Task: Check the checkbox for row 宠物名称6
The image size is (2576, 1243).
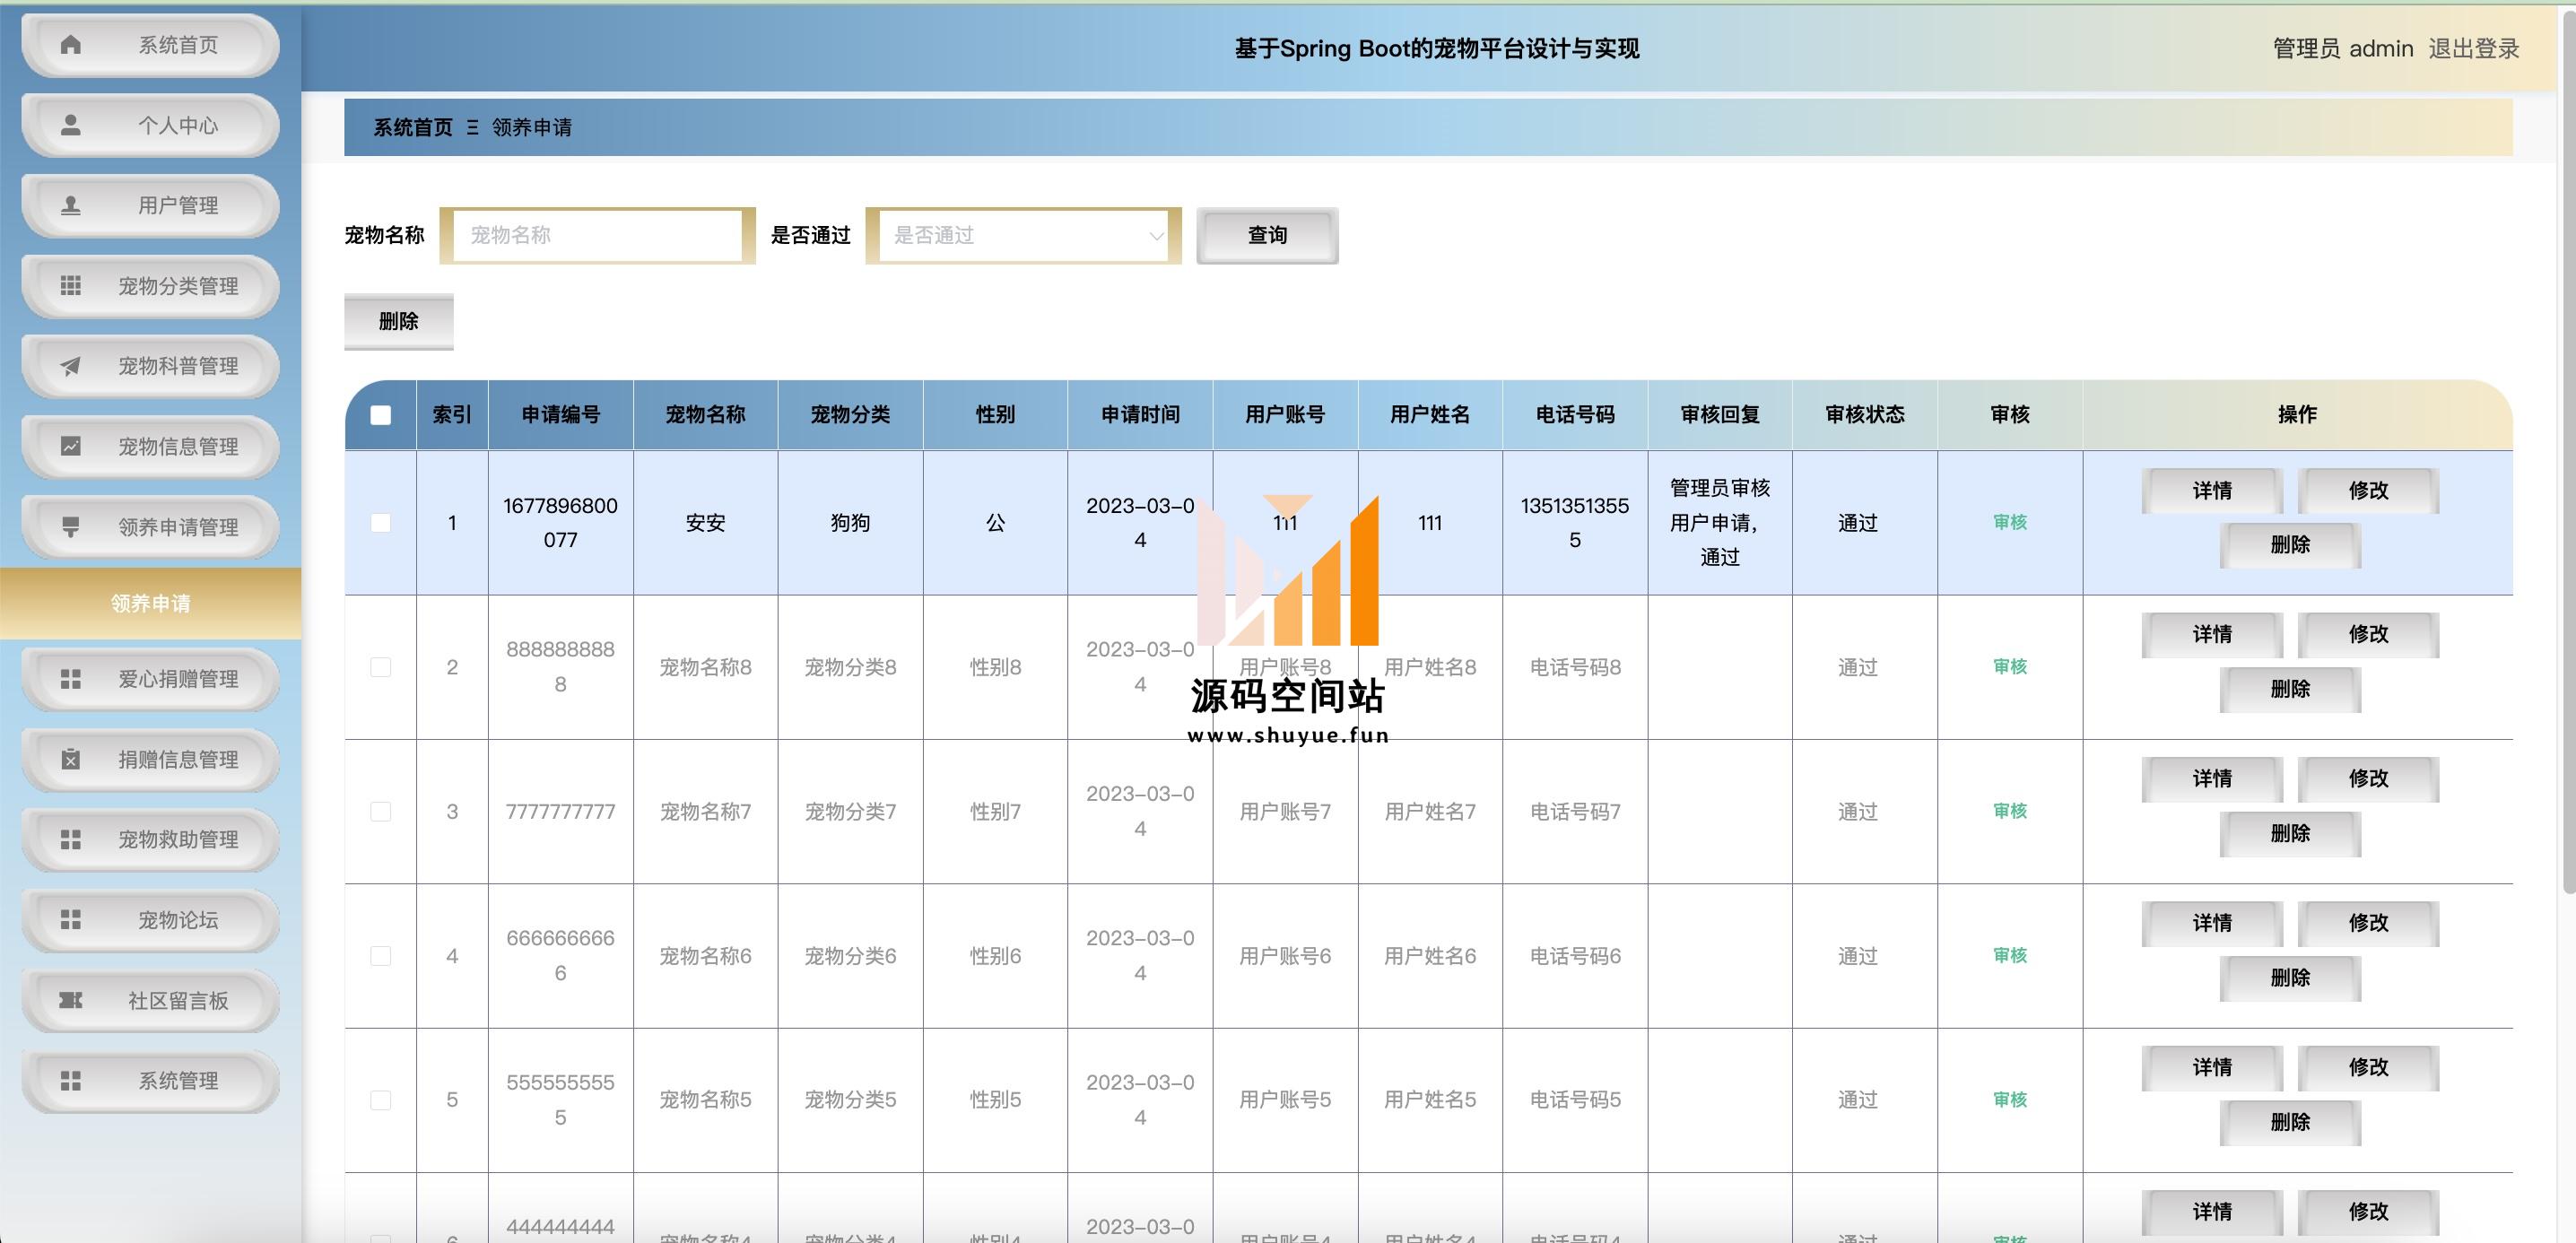Action: (x=381, y=956)
